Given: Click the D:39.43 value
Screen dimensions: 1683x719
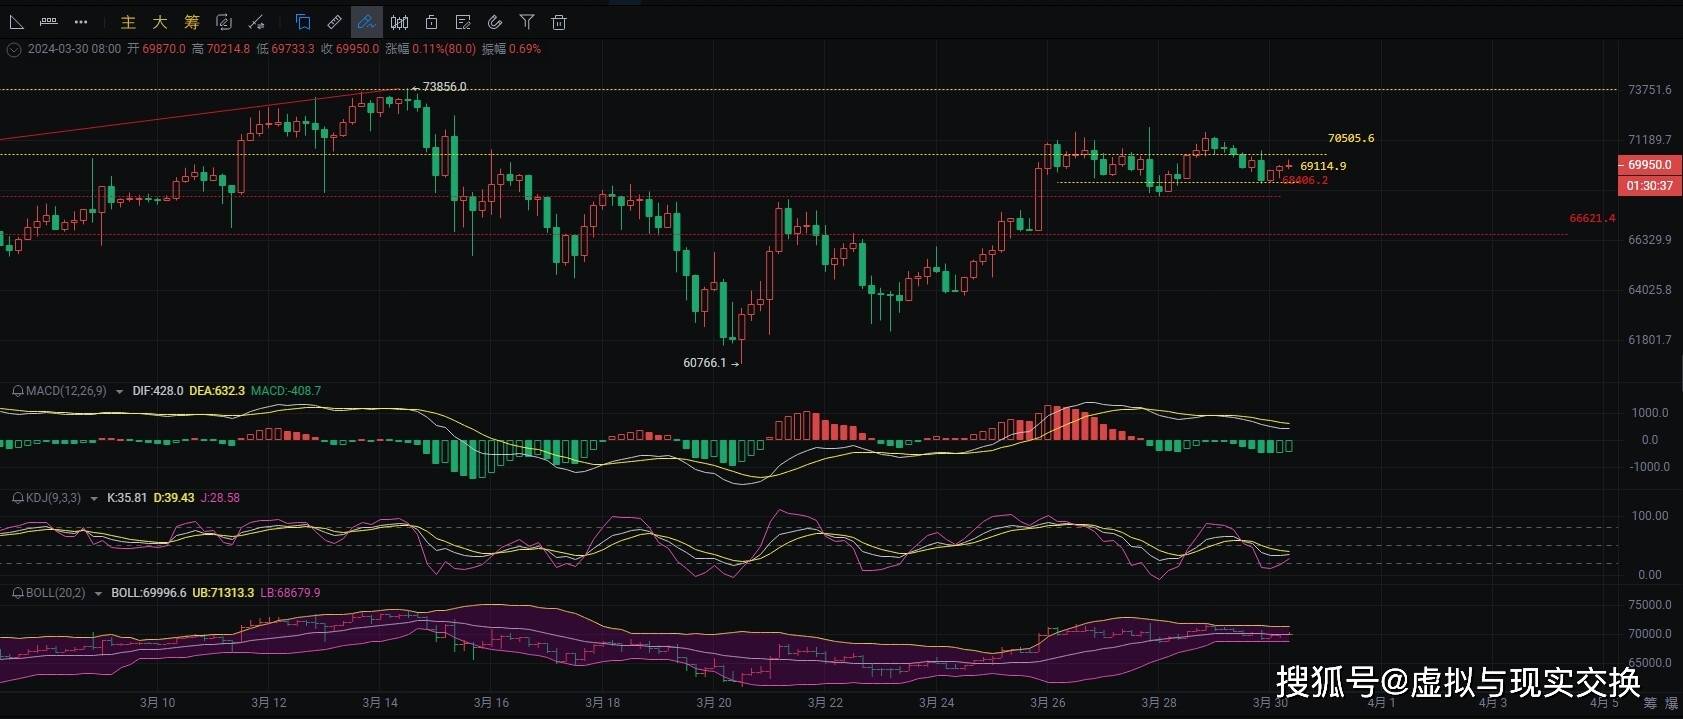Looking at the screenshot, I should [174, 498].
